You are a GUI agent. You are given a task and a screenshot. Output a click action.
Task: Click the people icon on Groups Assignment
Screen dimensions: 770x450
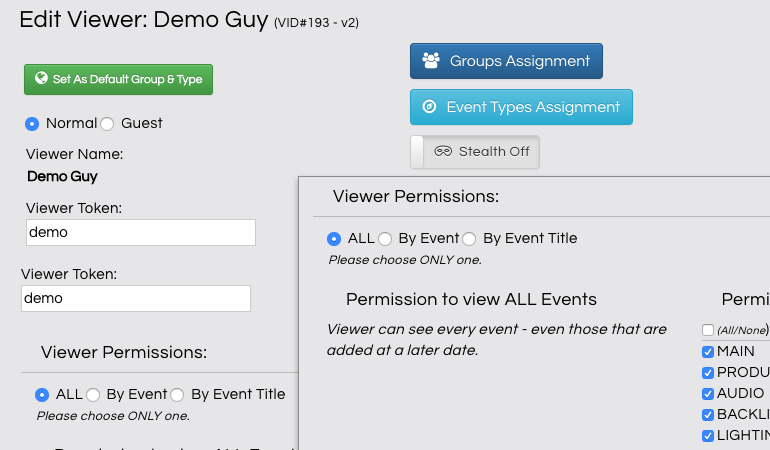(431, 61)
